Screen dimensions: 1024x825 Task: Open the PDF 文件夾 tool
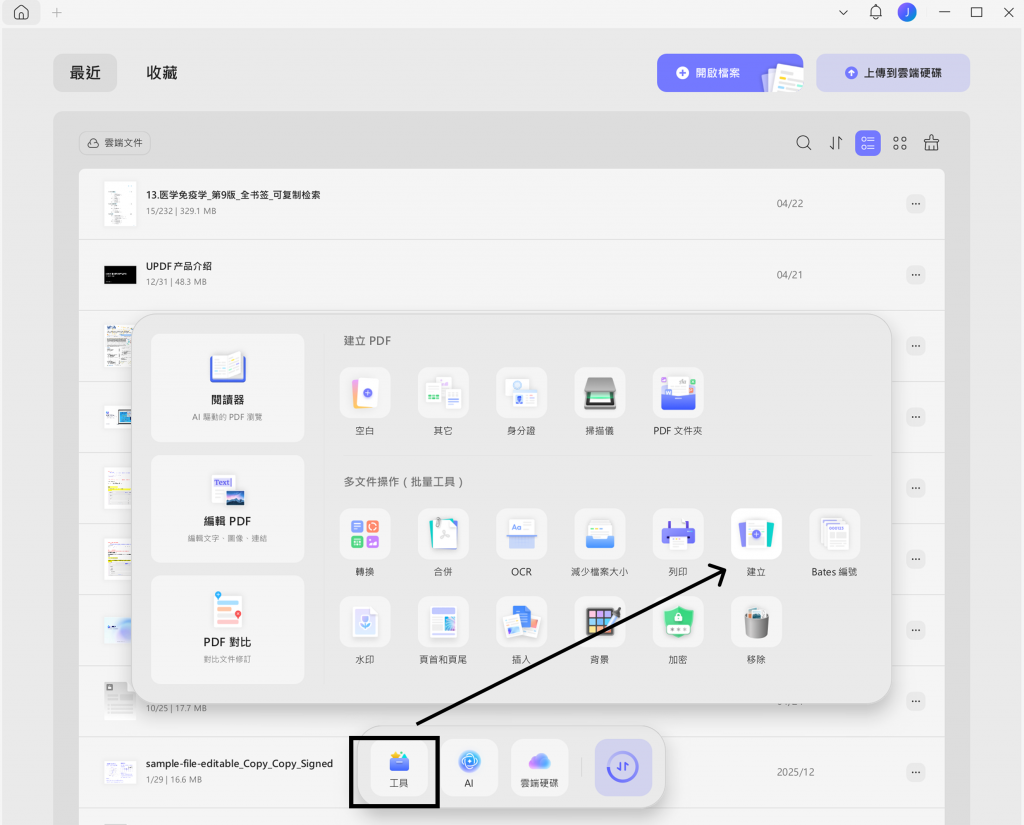[x=678, y=393]
